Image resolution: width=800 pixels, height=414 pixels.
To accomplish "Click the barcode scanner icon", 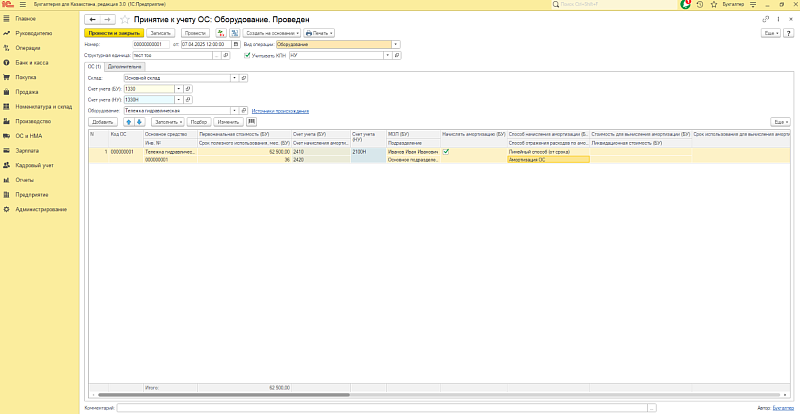I will [x=252, y=121].
